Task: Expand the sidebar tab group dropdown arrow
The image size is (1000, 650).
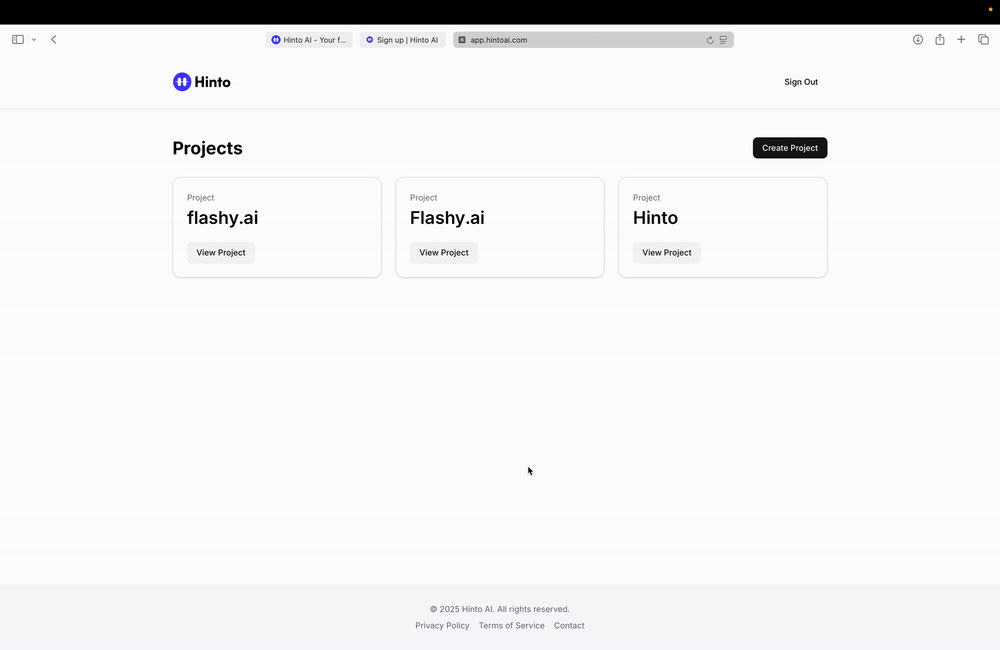Action: [x=34, y=40]
